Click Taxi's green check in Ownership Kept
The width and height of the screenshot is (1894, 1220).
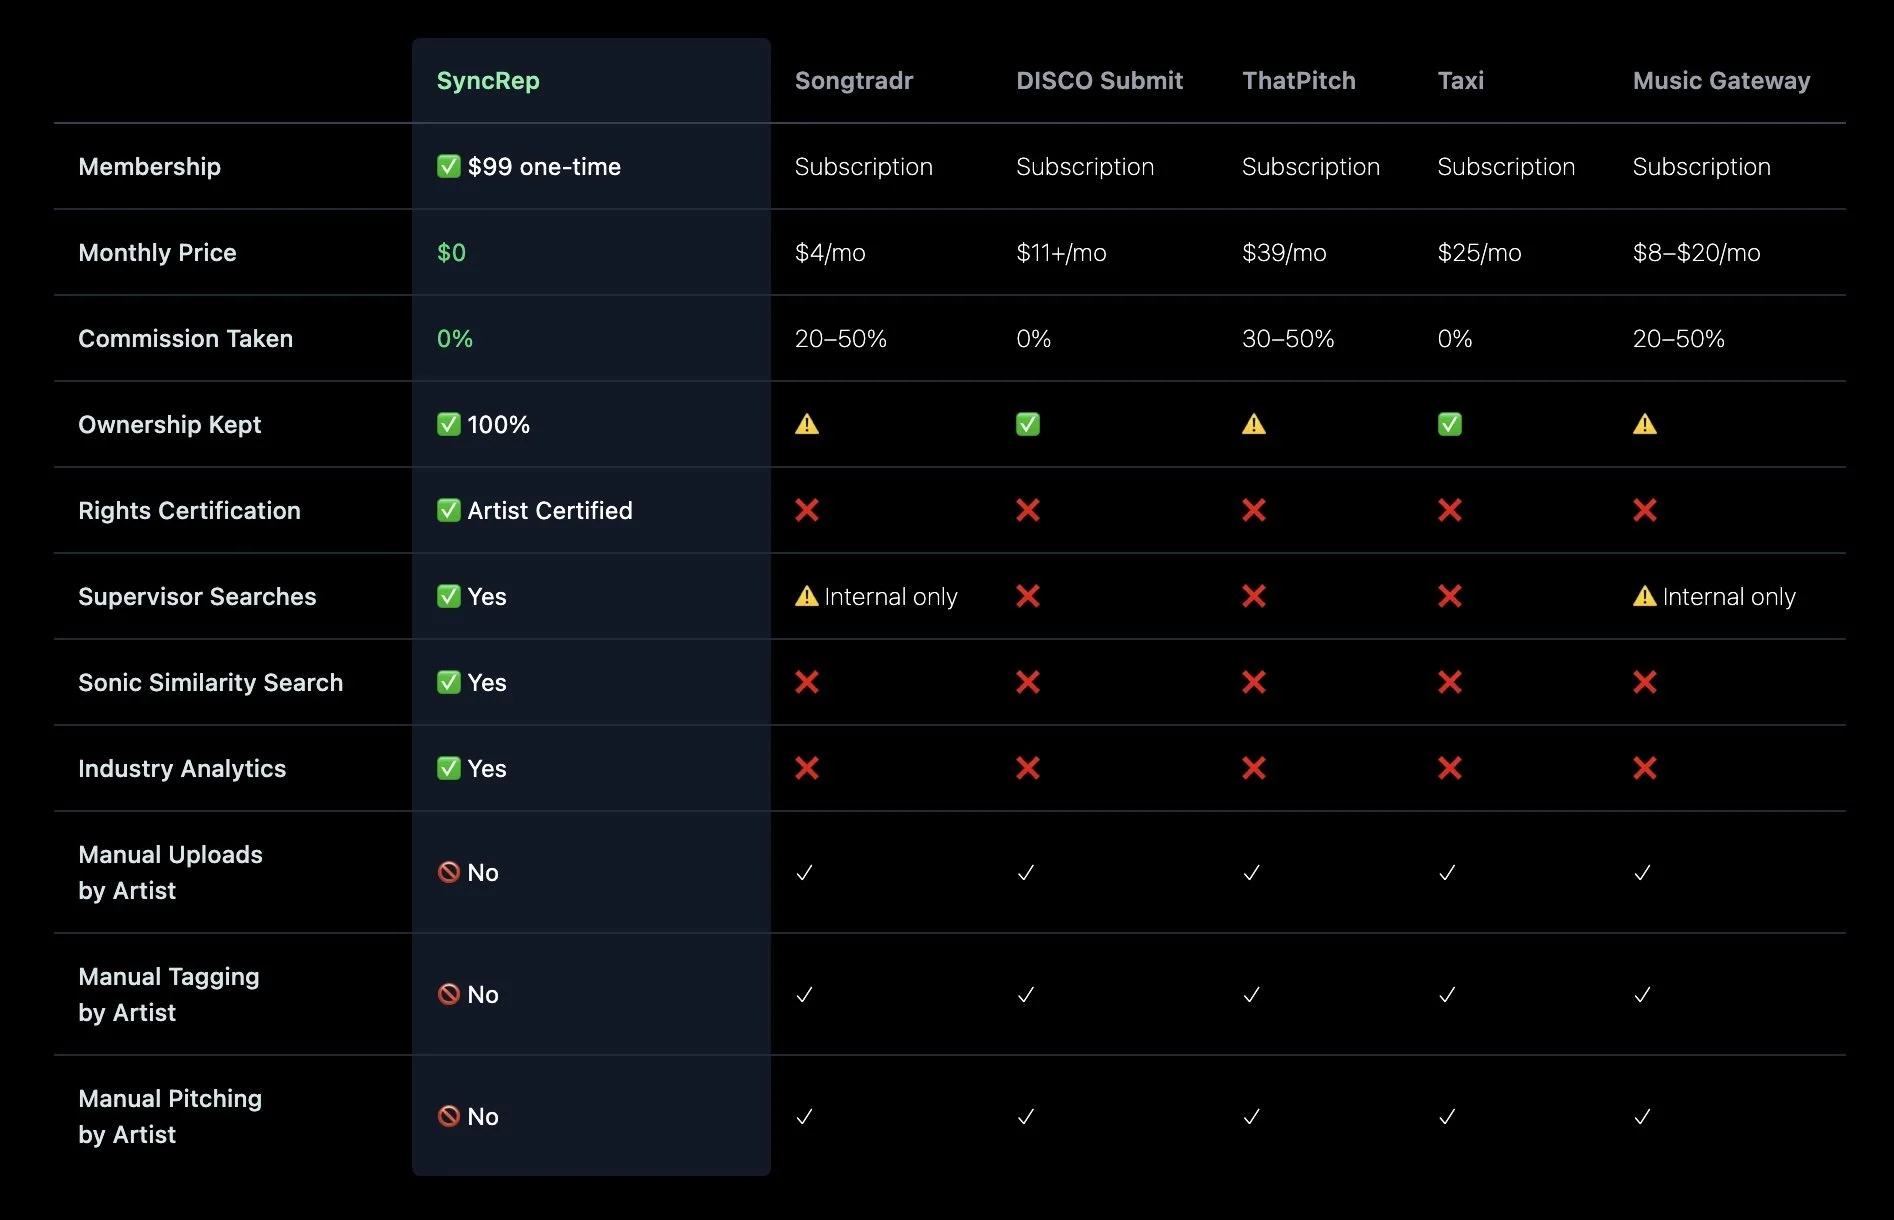point(1450,424)
